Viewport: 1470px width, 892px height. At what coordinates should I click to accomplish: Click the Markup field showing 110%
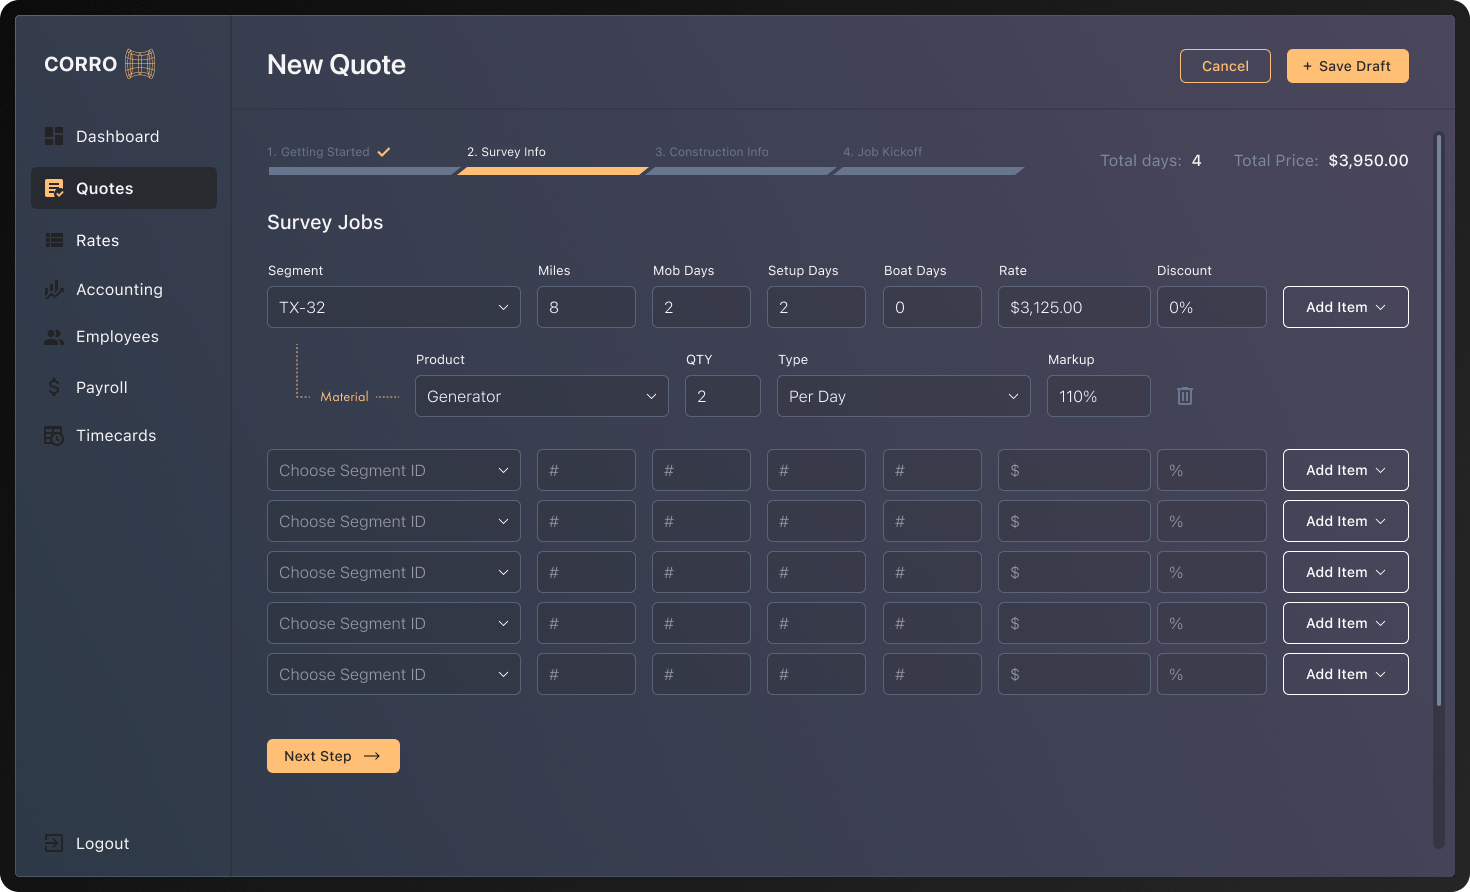point(1099,396)
